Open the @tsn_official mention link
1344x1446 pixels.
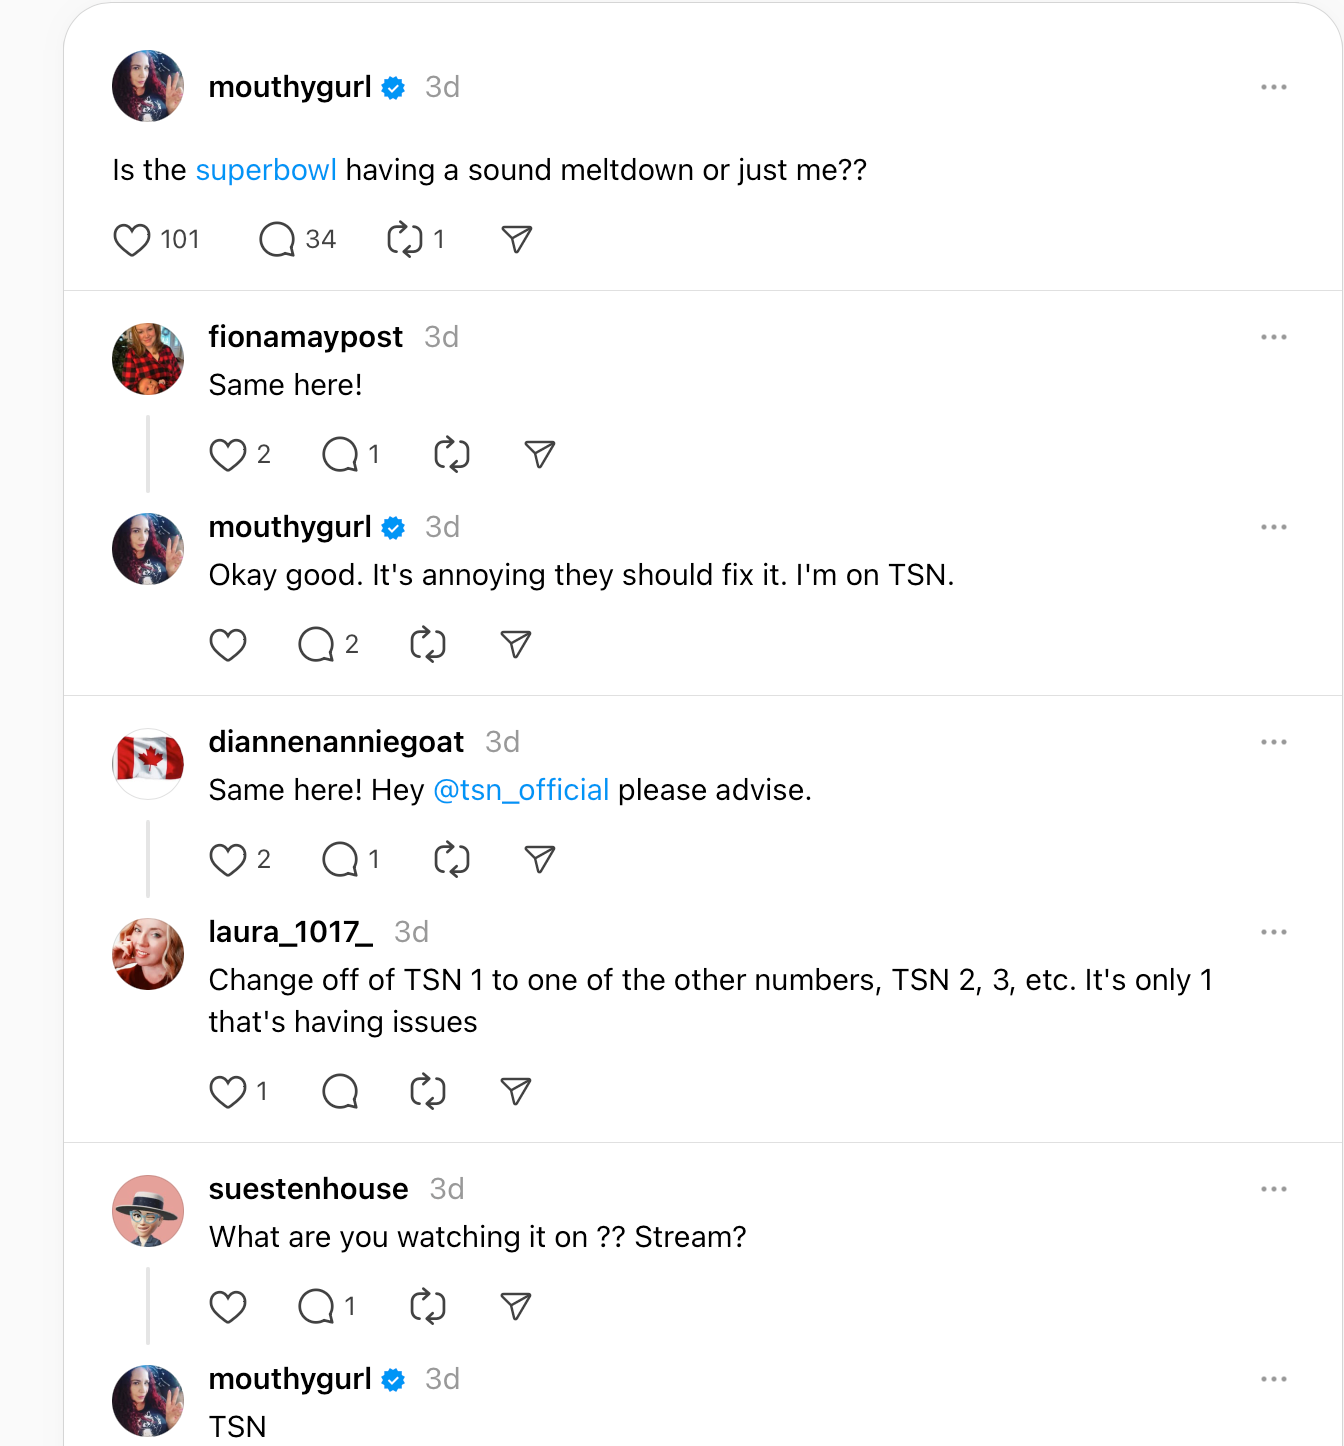[x=521, y=791]
